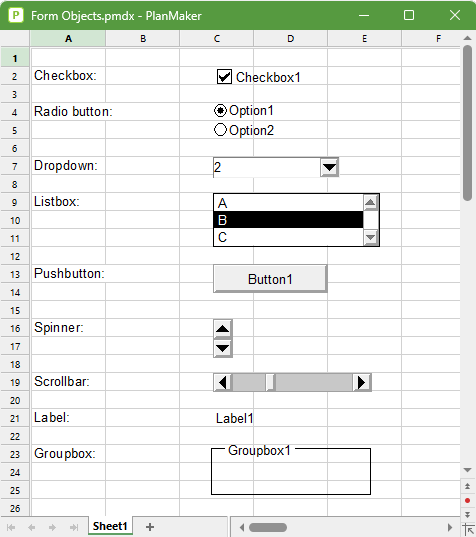476x537 pixels.
Task: Select column C header
Action: (x=217, y=38)
